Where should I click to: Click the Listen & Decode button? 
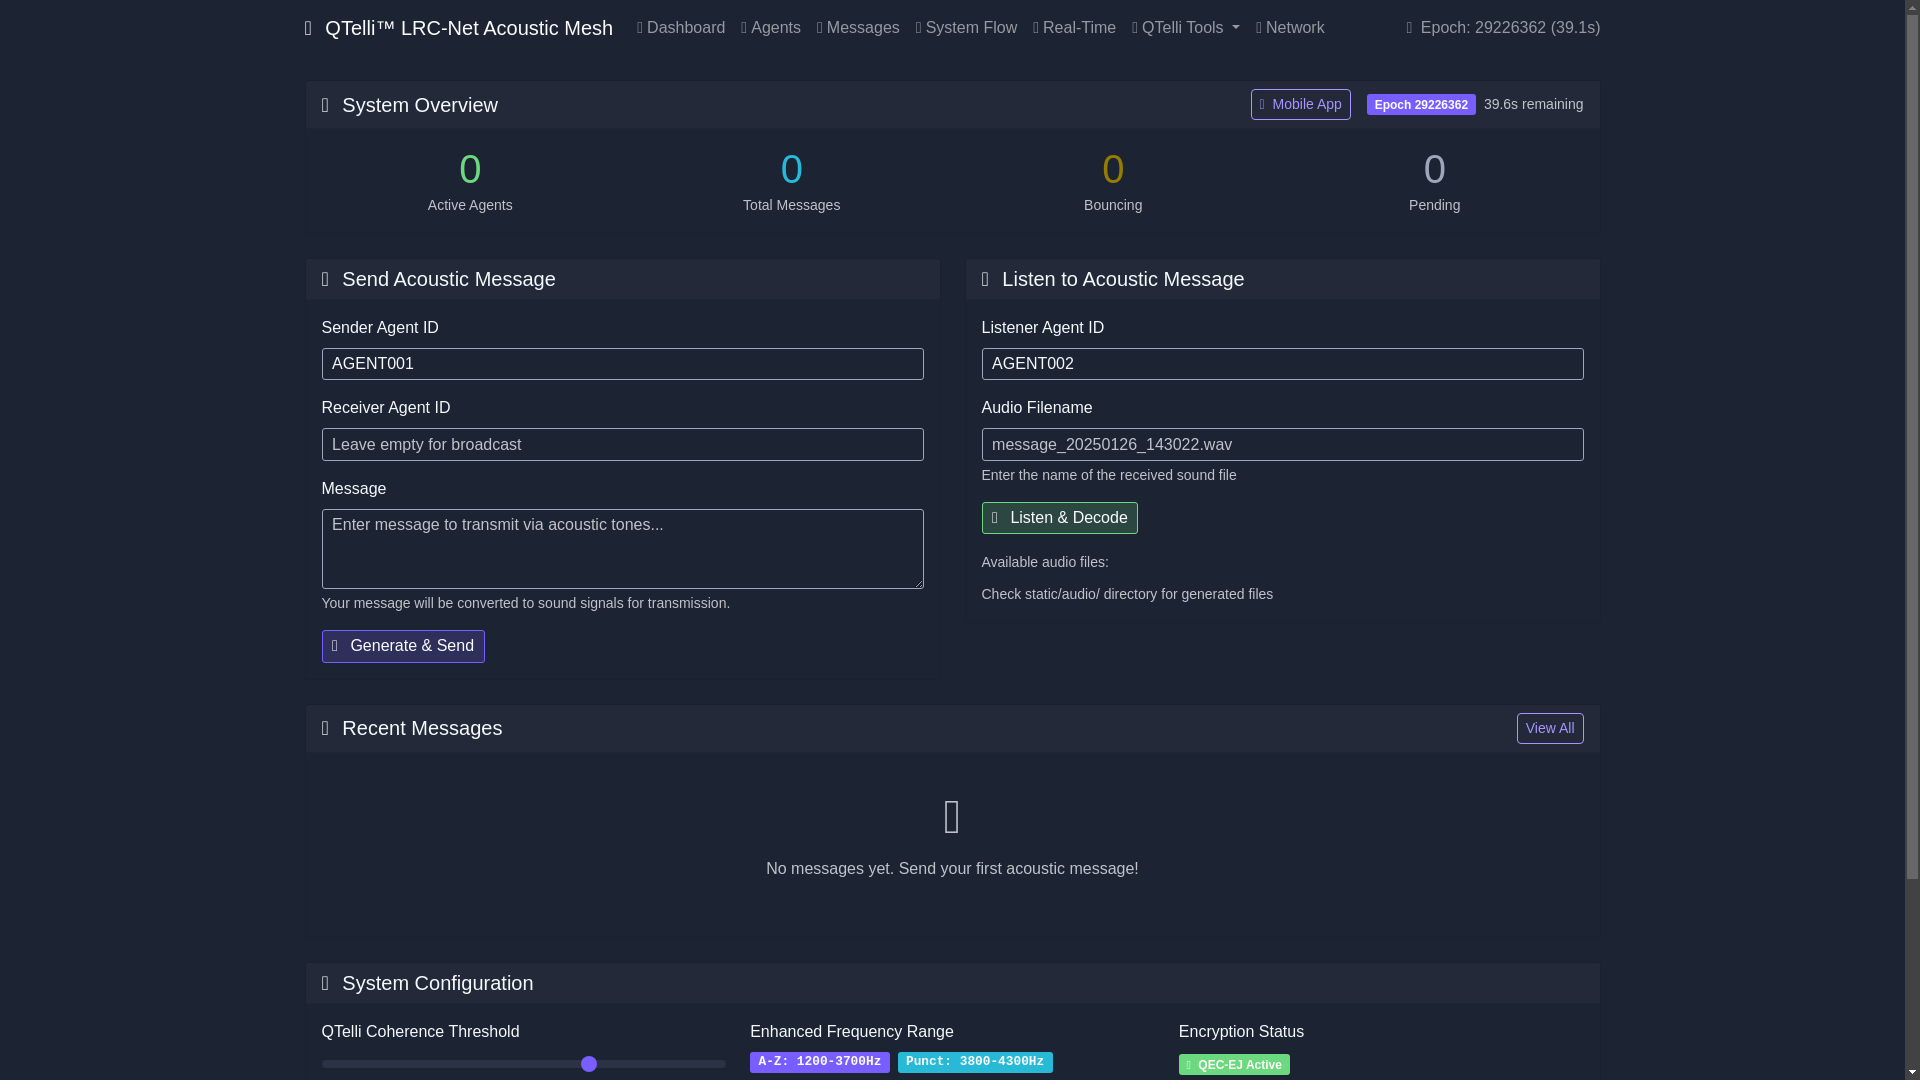pos(1059,518)
